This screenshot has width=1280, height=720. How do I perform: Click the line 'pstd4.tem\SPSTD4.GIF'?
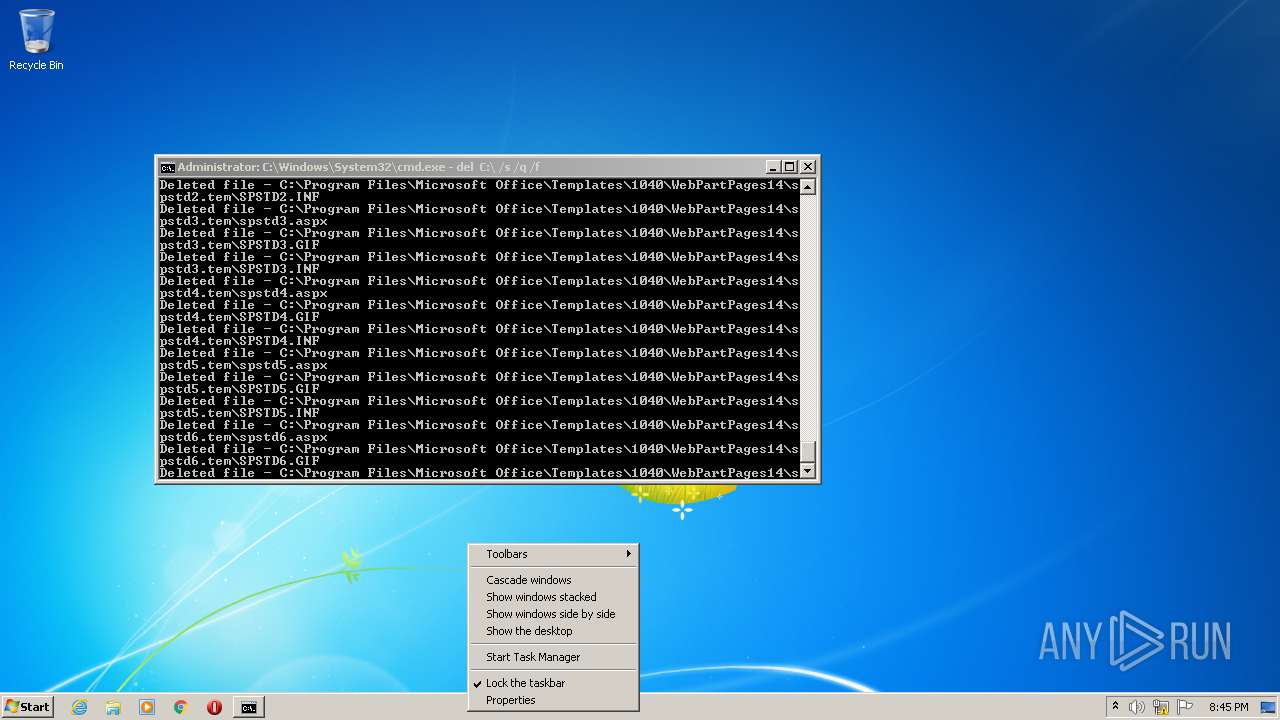click(240, 317)
